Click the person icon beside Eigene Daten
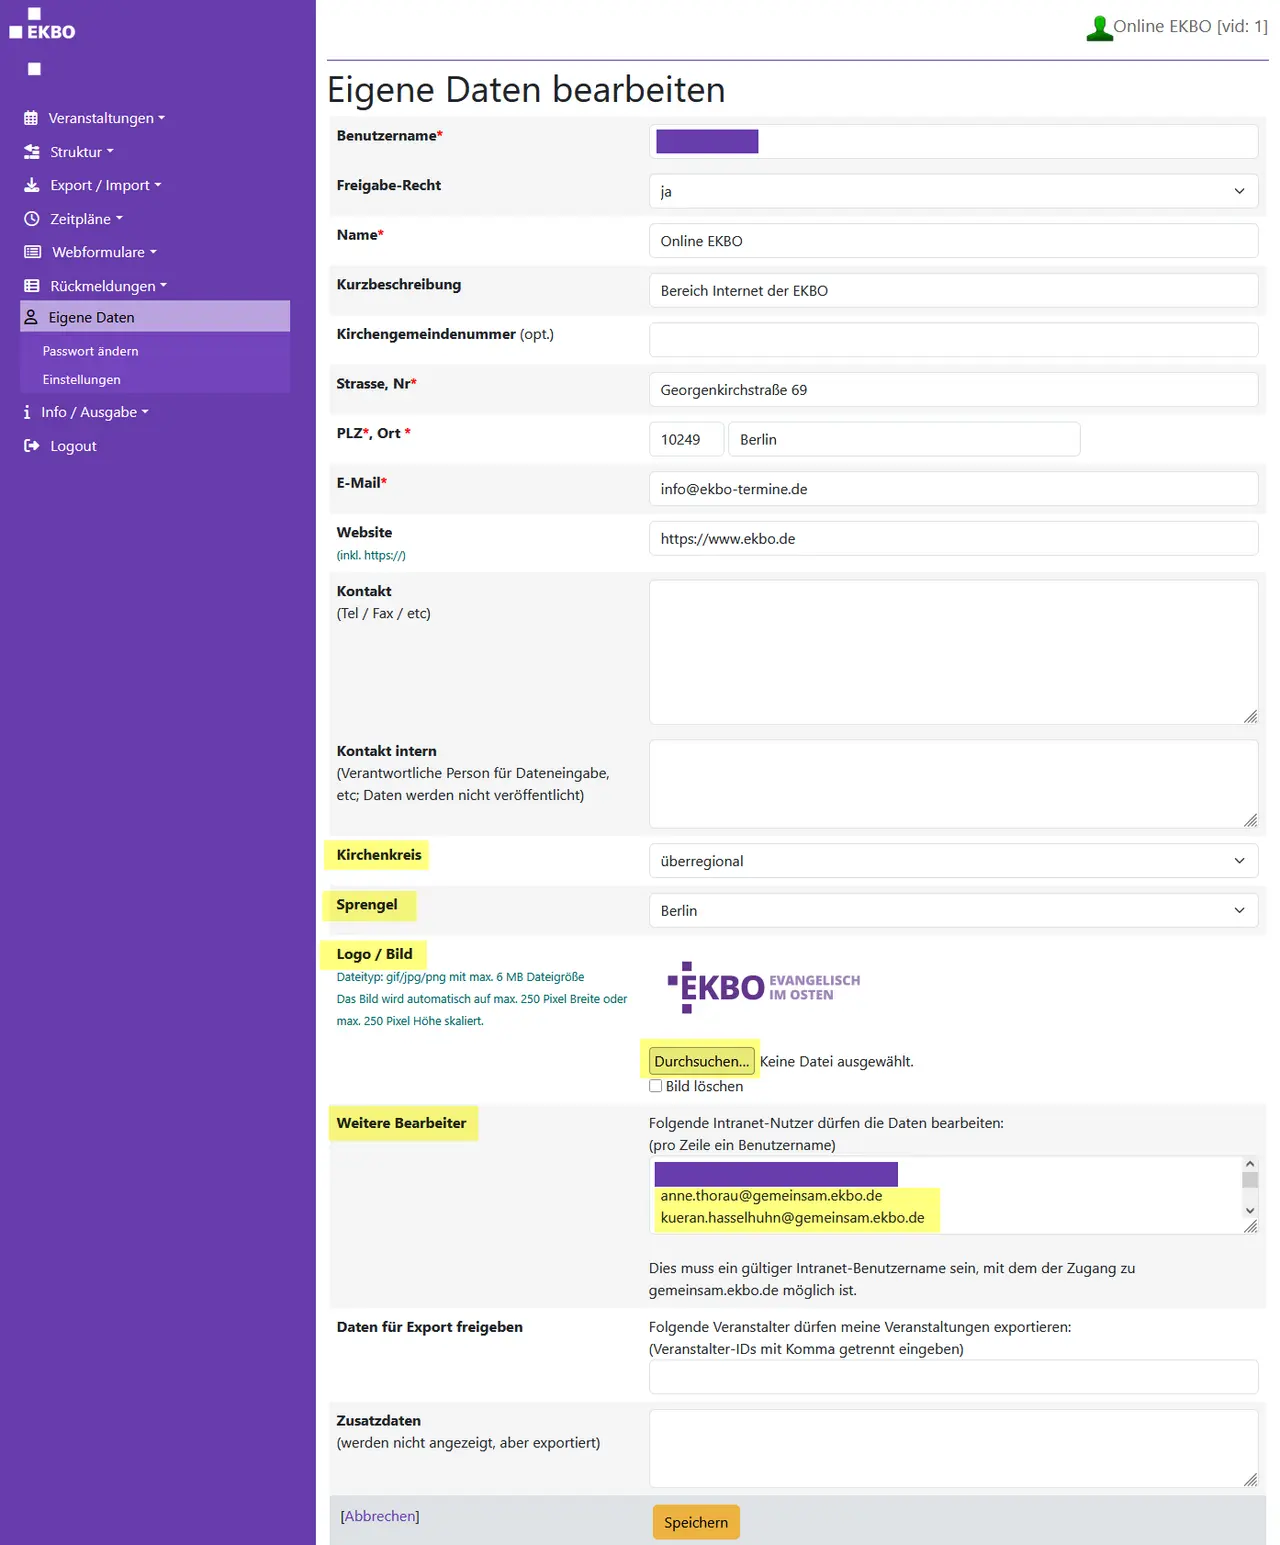This screenshot has height=1545, width=1280. point(31,317)
